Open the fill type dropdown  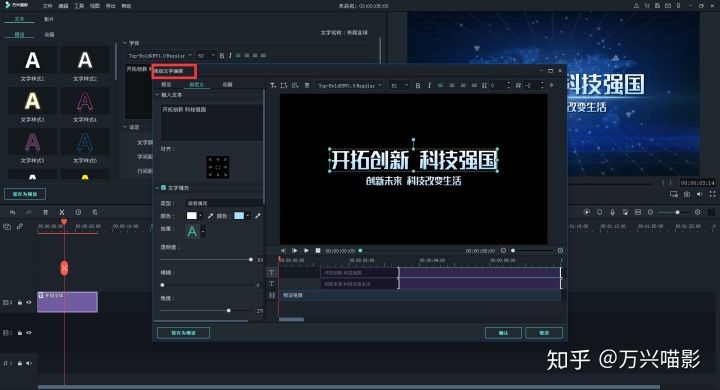tap(224, 203)
